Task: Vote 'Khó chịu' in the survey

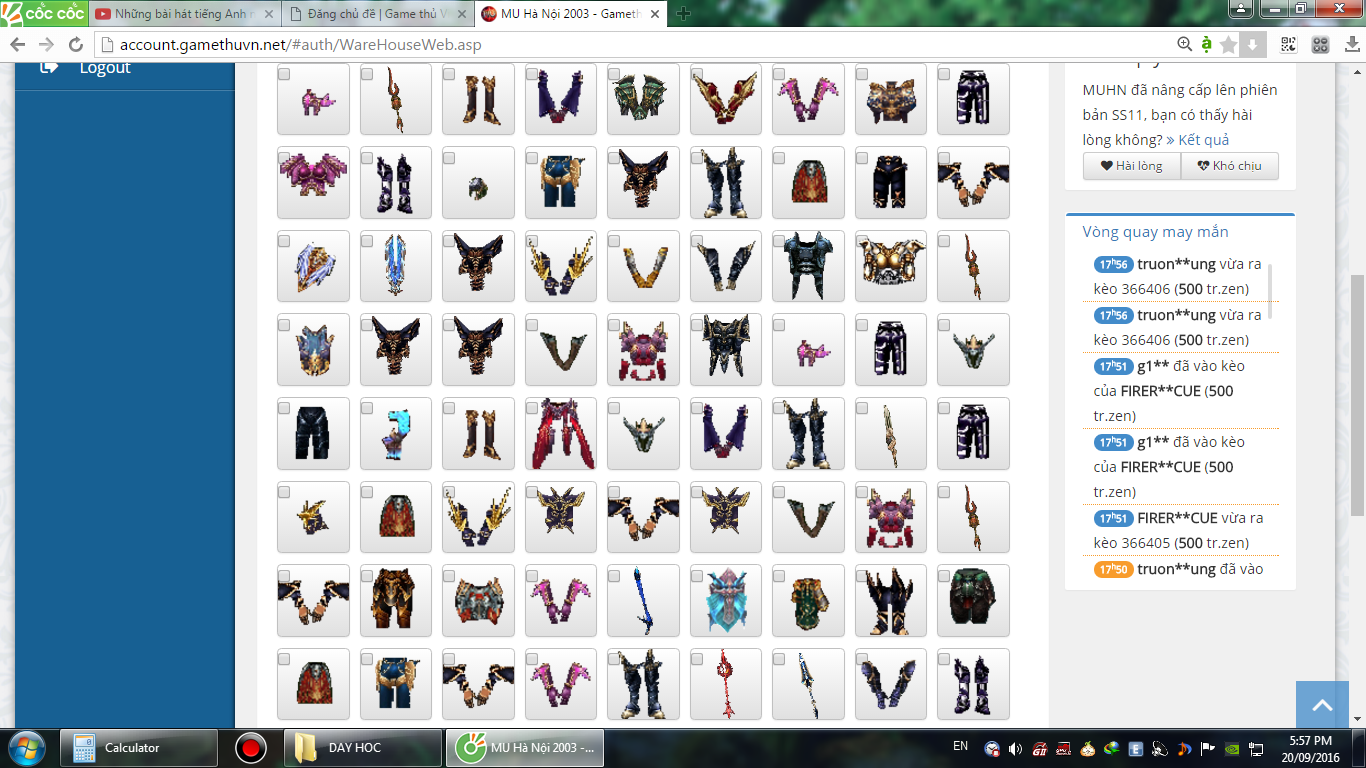Action: (x=1229, y=166)
